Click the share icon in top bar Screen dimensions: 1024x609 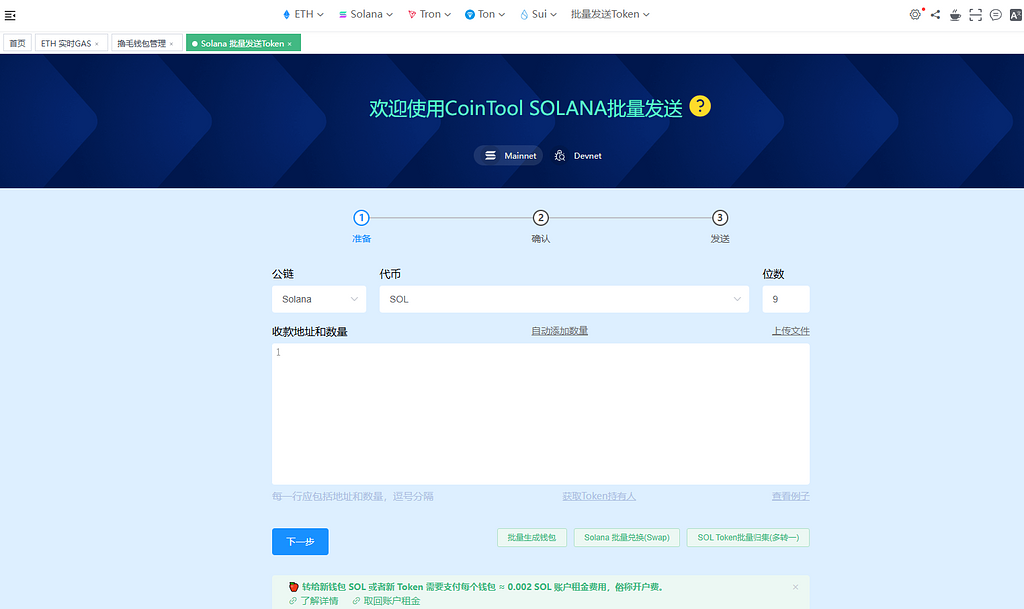pos(935,15)
